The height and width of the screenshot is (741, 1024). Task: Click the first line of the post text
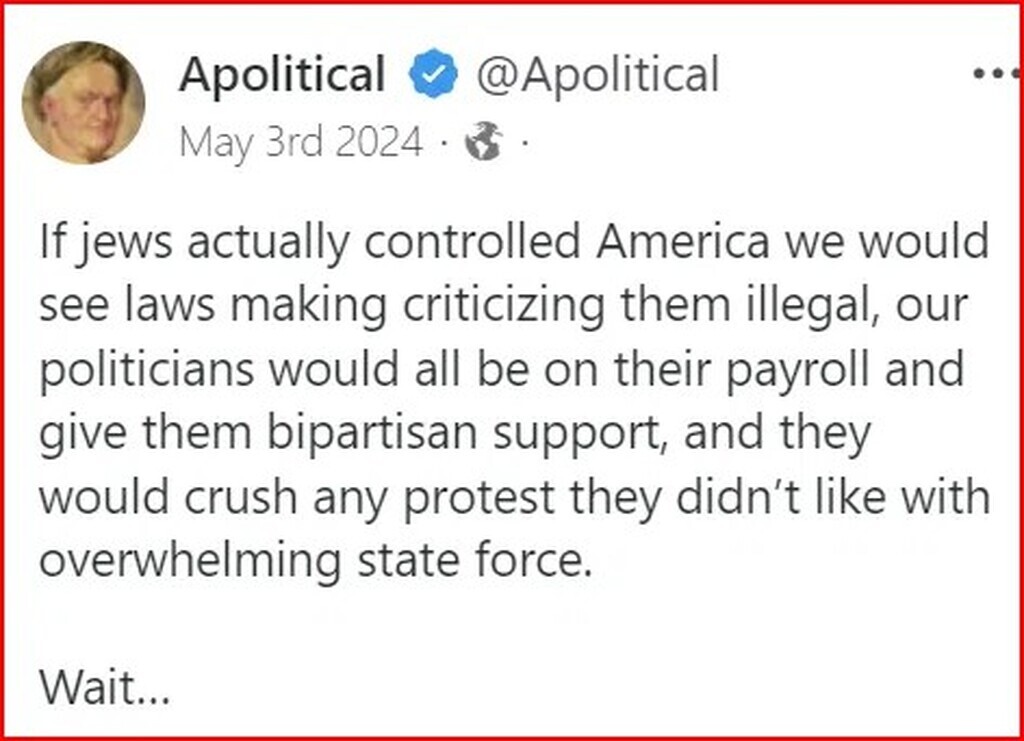[514, 241]
